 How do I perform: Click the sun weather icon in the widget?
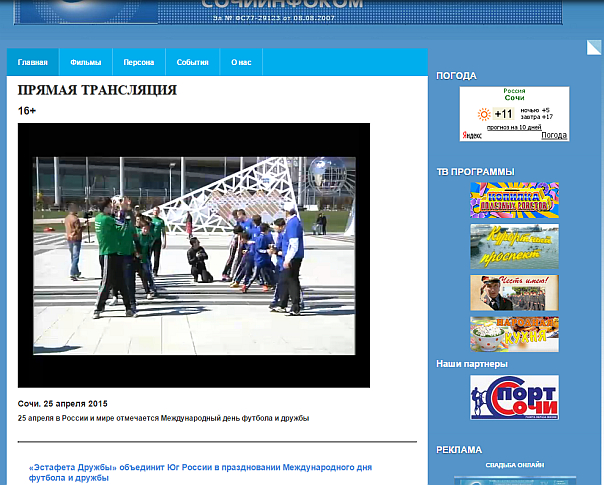pyautogui.click(x=485, y=114)
